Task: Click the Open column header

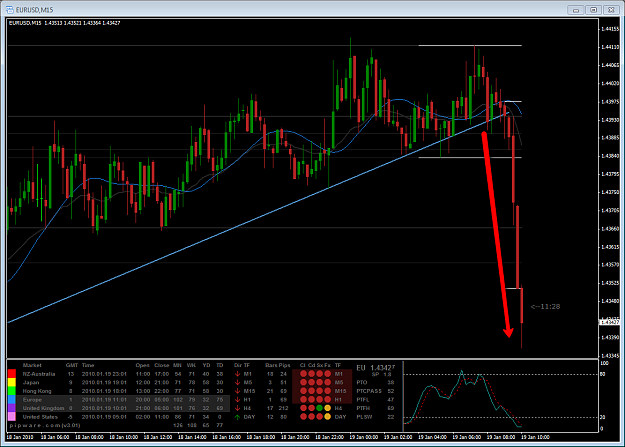Action: [142, 365]
